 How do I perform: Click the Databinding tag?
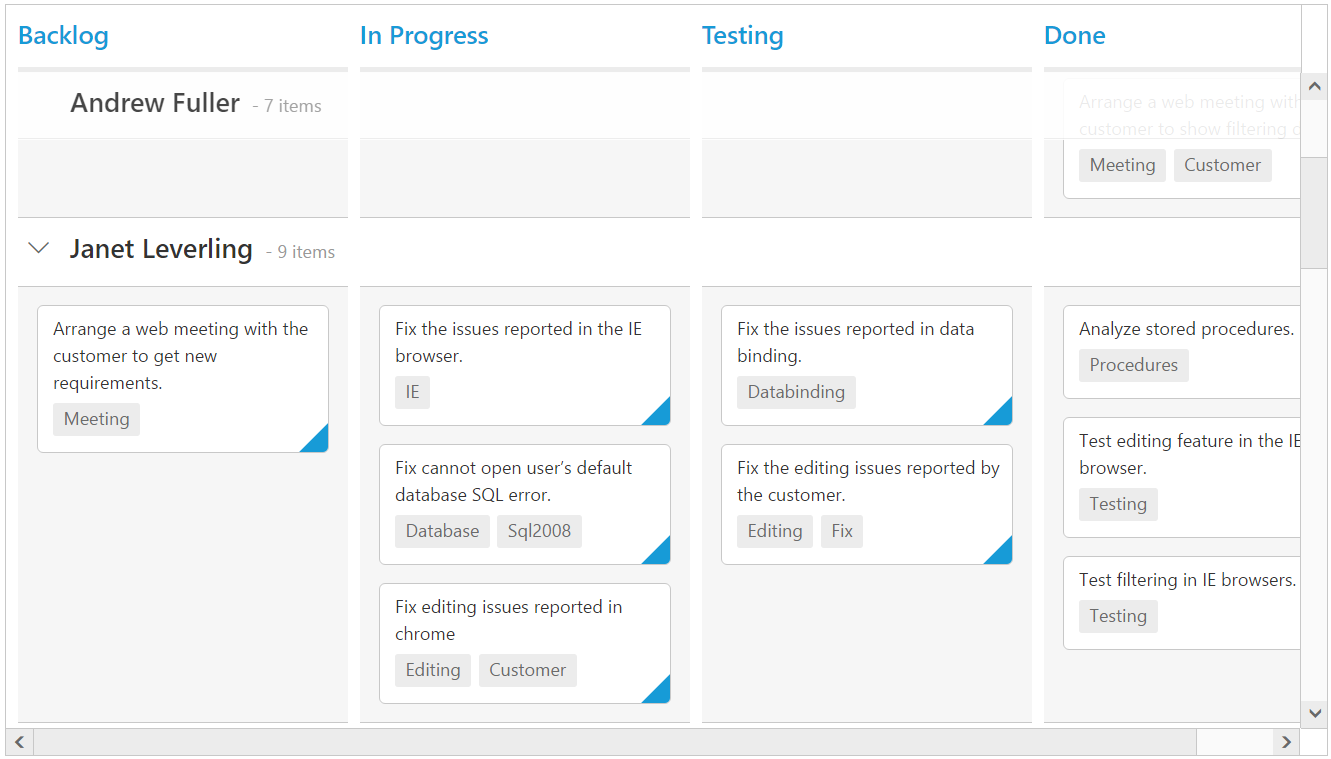796,392
